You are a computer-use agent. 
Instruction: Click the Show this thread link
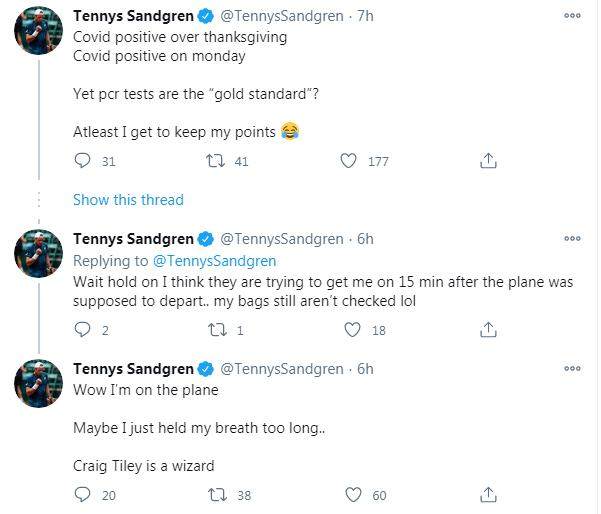pos(128,200)
